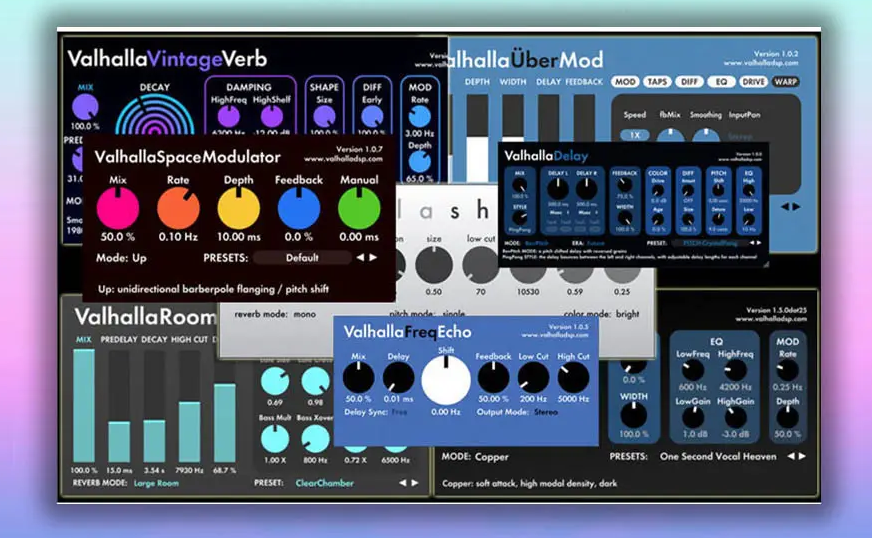
Task: Click the HIGH CUT bar slider in ValhallaRoom
Action: pos(189,406)
